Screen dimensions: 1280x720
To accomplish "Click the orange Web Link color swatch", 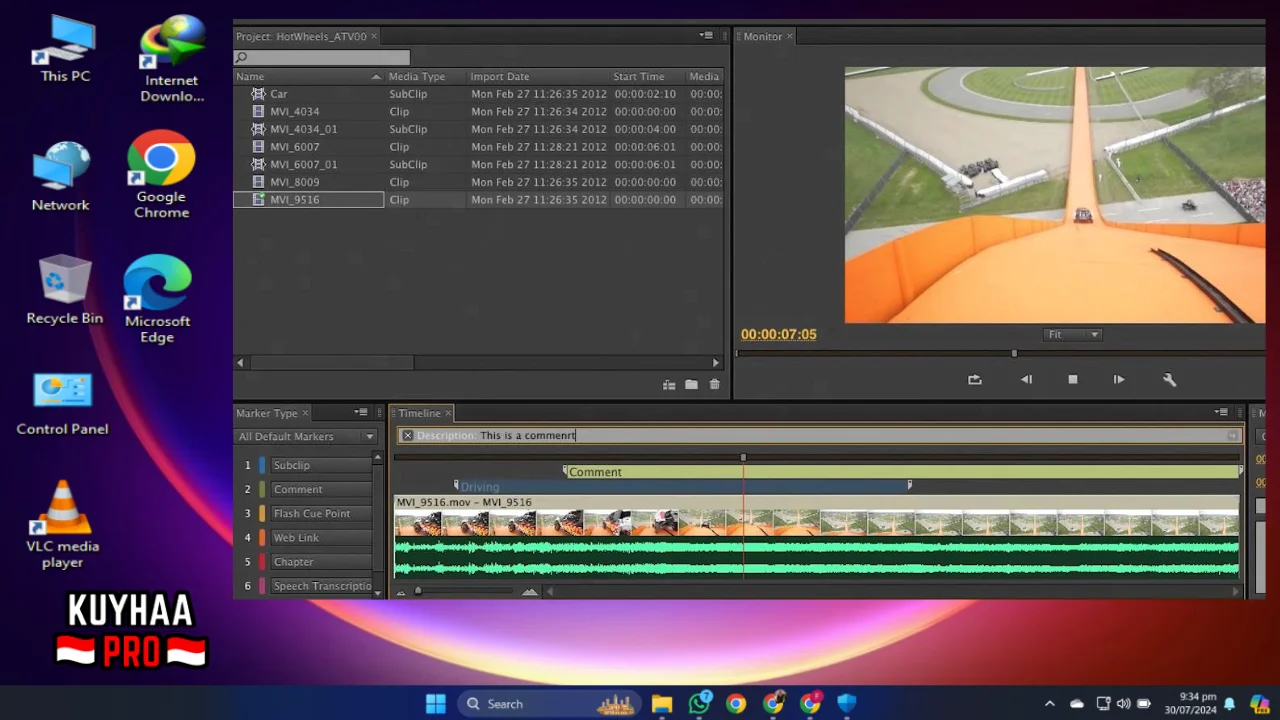I will pos(263,538).
